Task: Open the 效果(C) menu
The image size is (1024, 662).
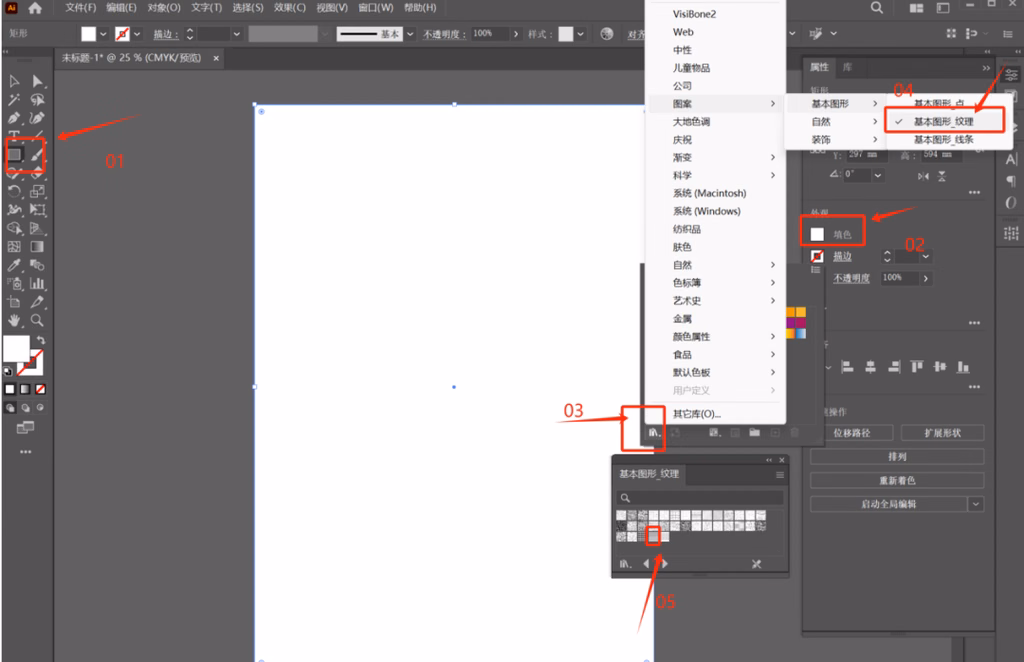Action: (x=289, y=8)
